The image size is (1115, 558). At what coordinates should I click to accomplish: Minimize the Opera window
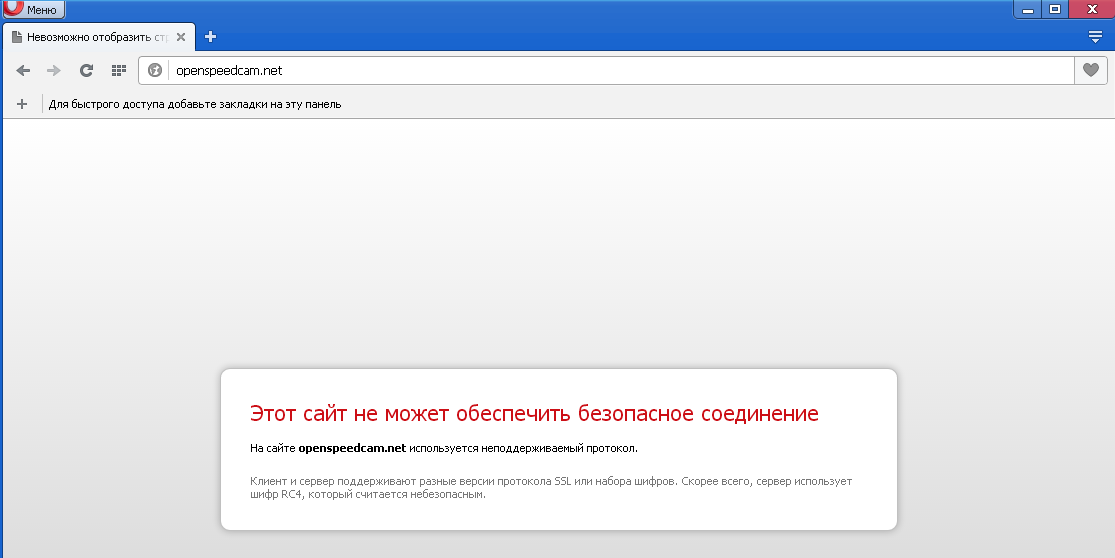coord(1028,9)
